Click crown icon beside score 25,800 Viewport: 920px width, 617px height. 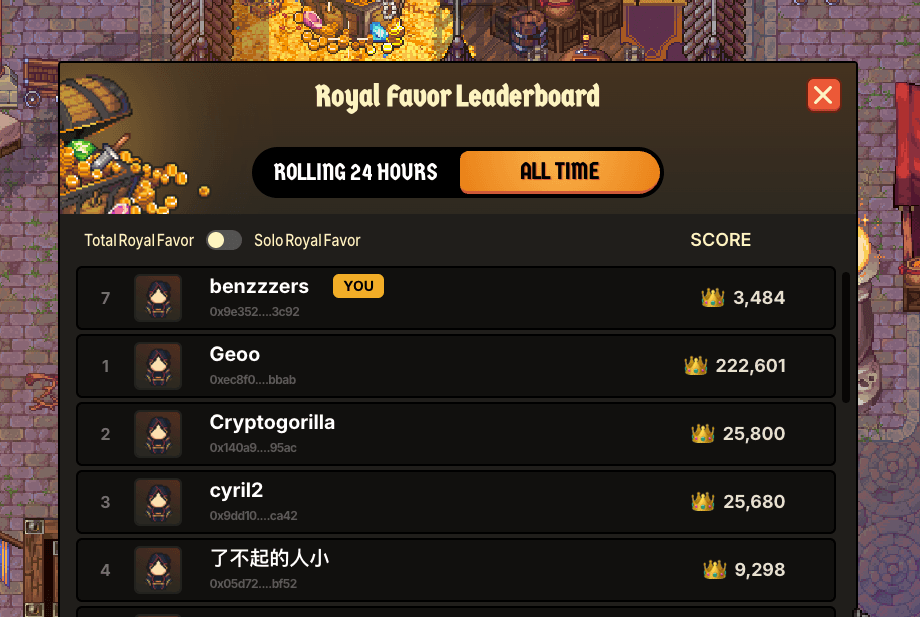click(703, 433)
